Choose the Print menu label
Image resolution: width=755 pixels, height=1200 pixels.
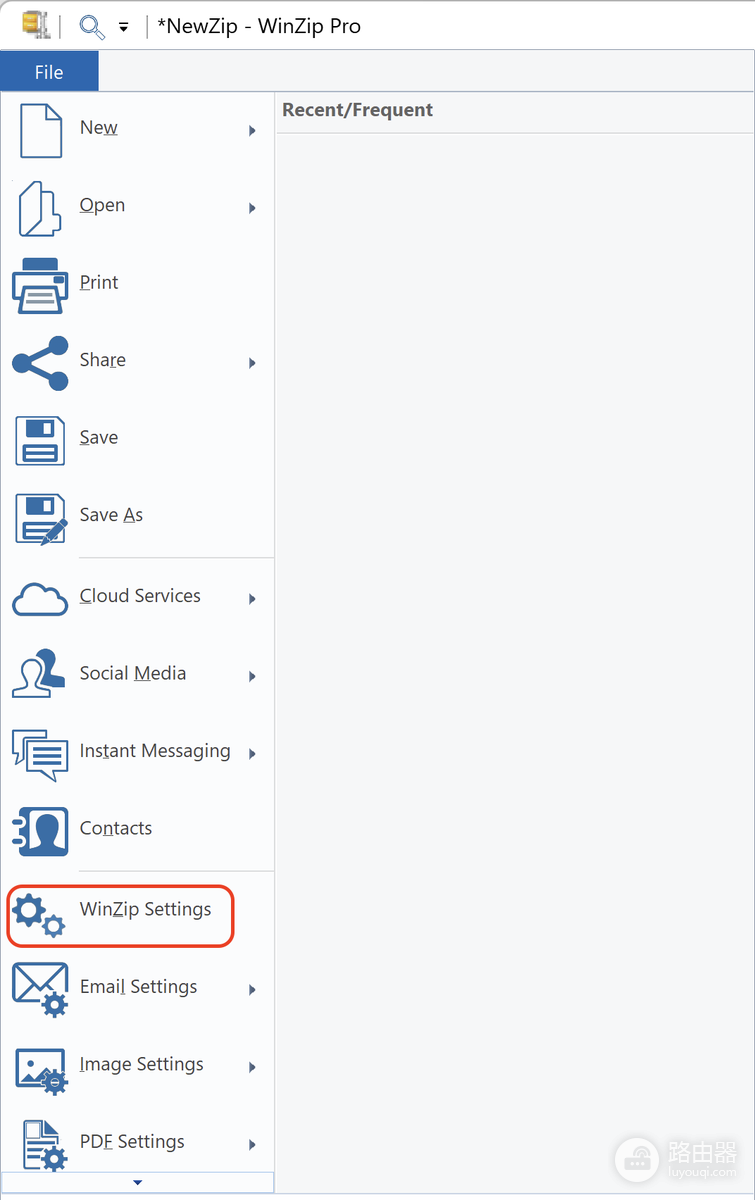(x=99, y=283)
